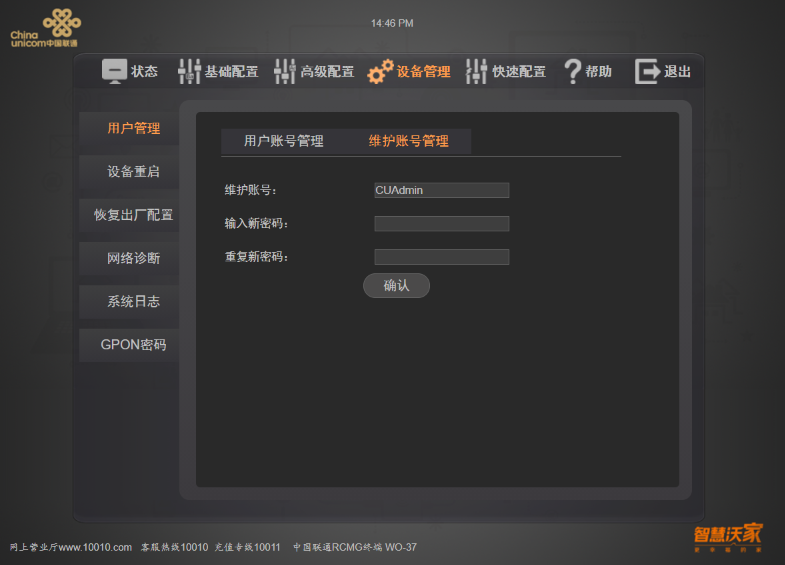Screen dimensions: 785x565
Task: Select the 维护账号管理 tab
Action: 408,141
